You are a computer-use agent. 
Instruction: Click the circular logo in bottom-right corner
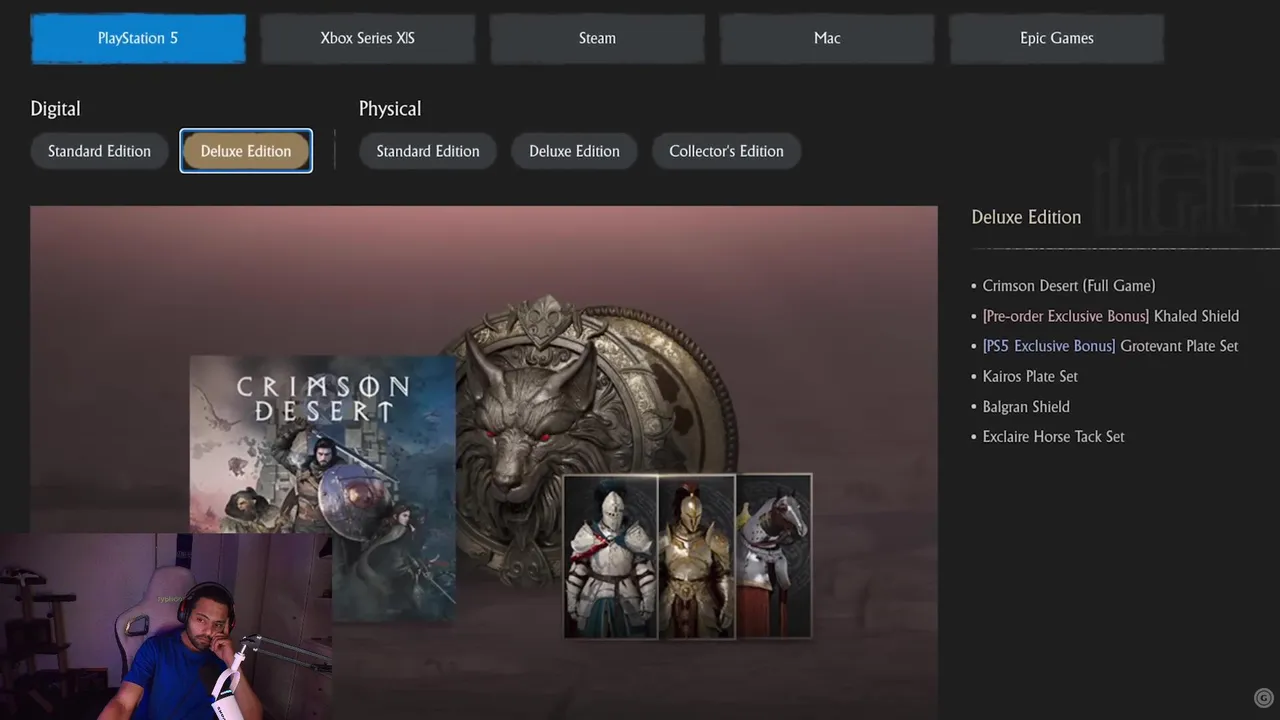1263,698
